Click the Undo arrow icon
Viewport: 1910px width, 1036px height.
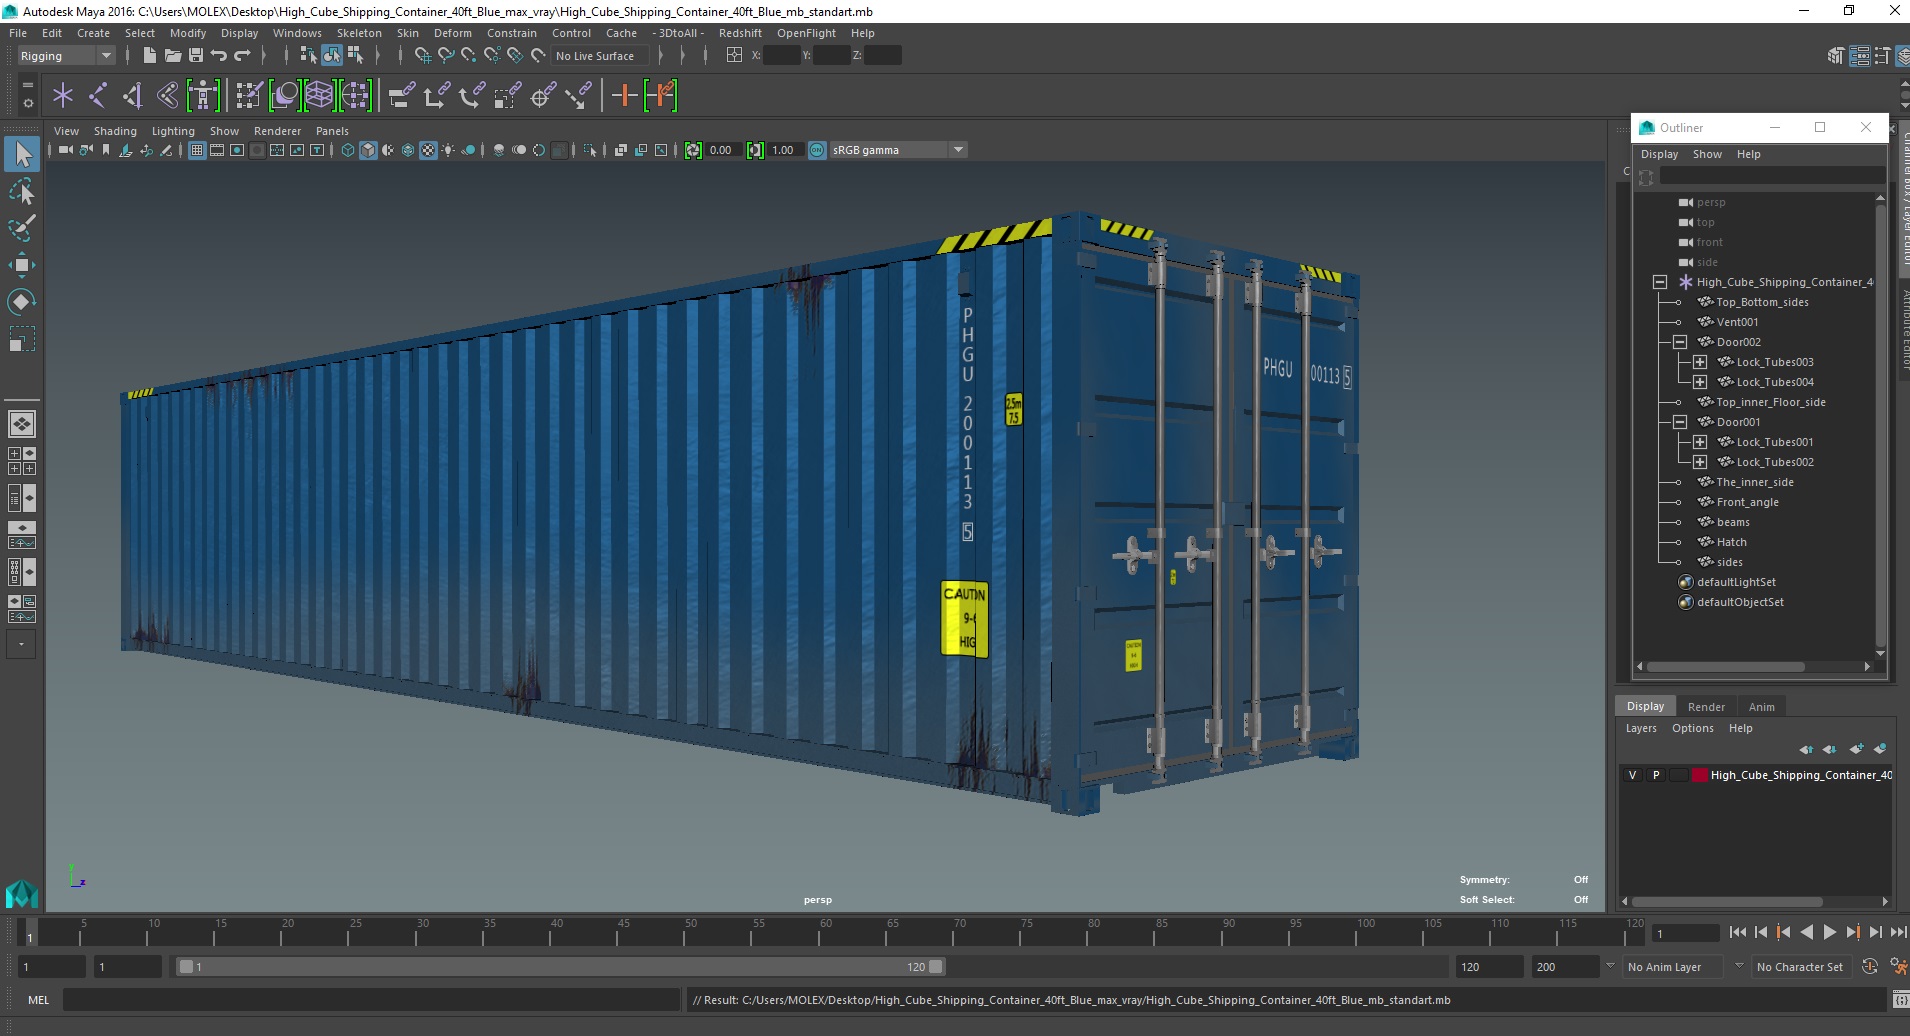point(219,56)
